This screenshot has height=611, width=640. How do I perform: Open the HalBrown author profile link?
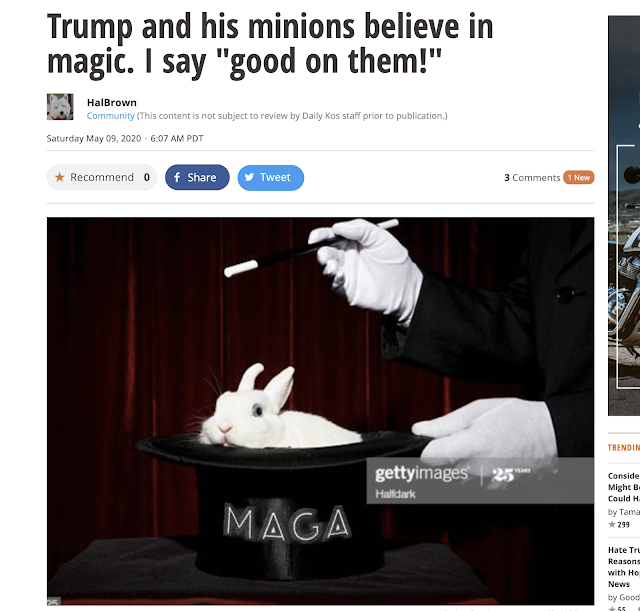[x=111, y=102]
